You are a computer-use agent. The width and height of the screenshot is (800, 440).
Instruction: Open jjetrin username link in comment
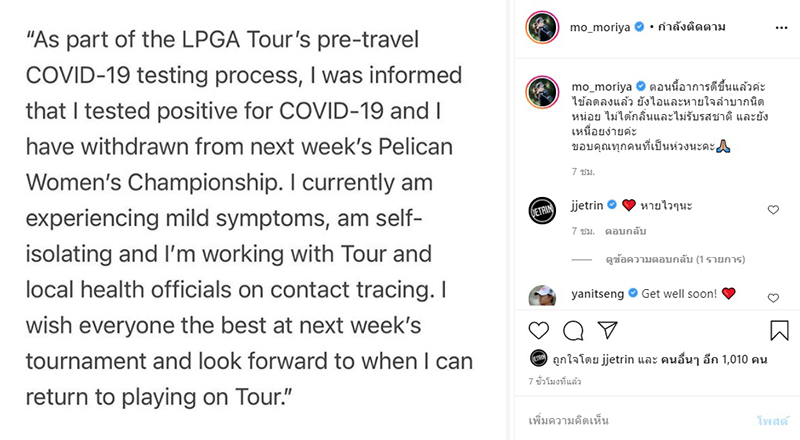(x=591, y=205)
